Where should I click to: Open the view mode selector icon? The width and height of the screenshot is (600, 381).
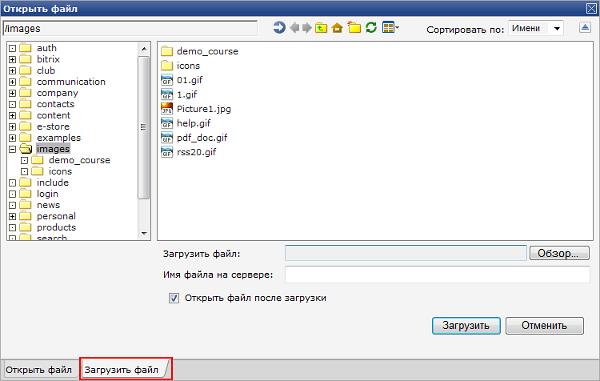pos(390,28)
